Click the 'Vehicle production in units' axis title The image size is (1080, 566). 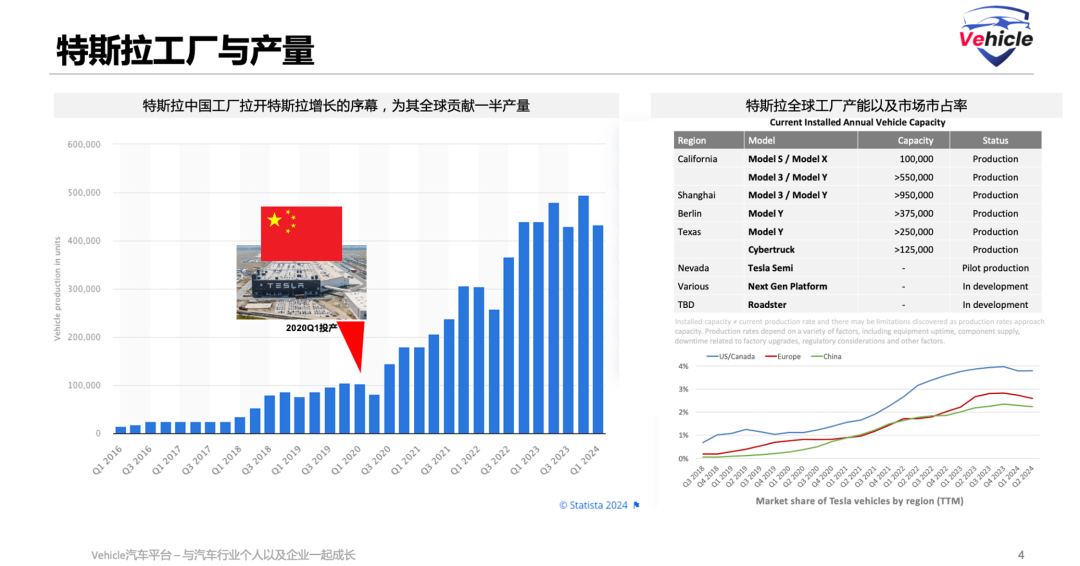click(57, 289)
